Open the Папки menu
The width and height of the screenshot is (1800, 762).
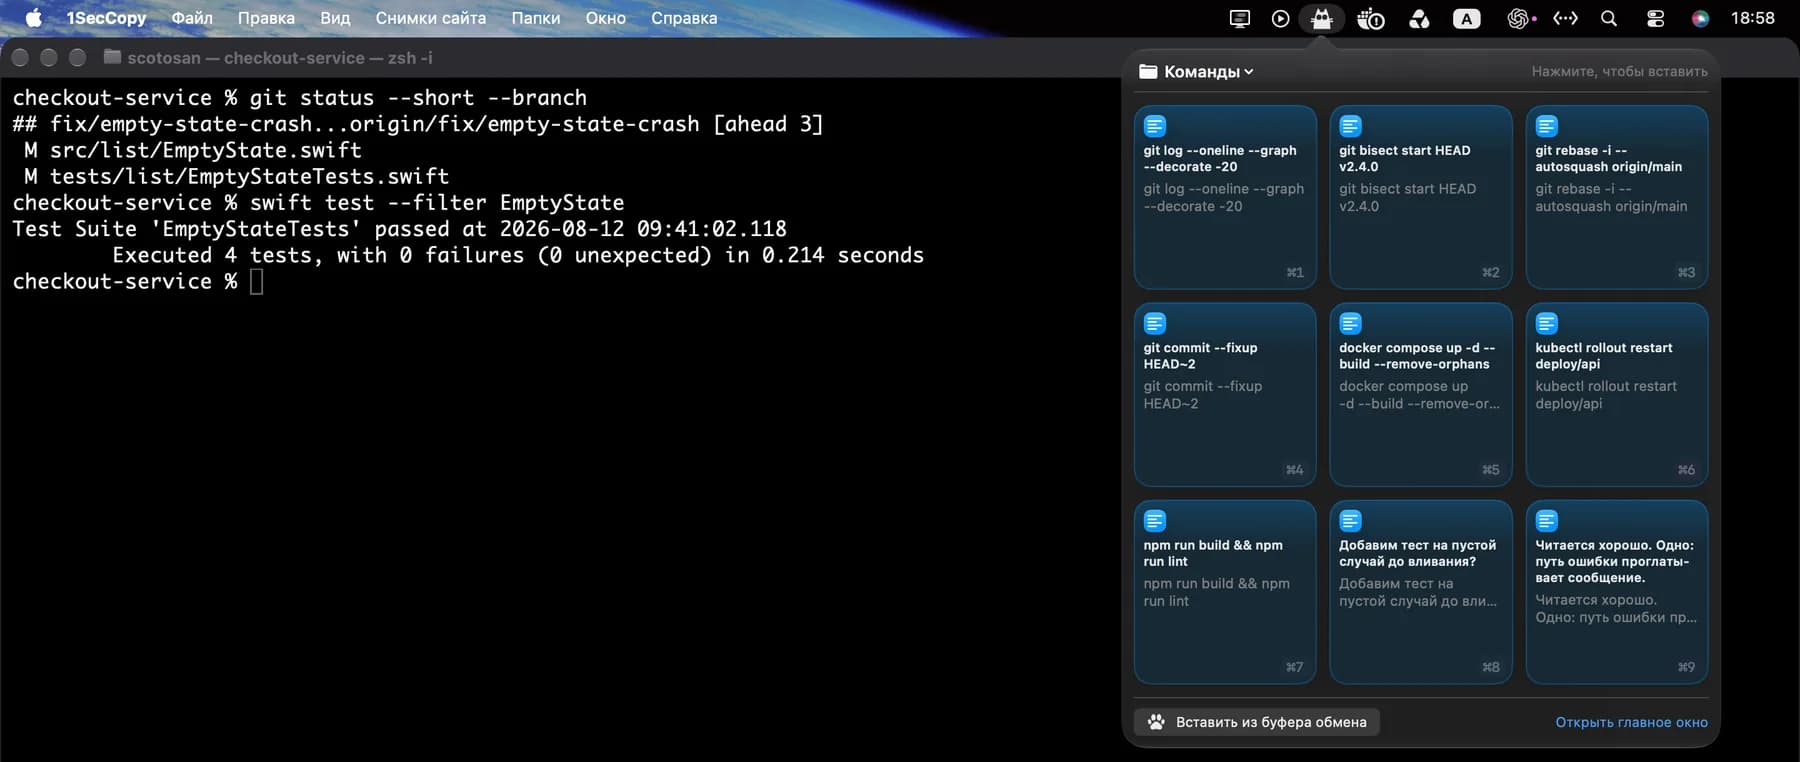536,18
